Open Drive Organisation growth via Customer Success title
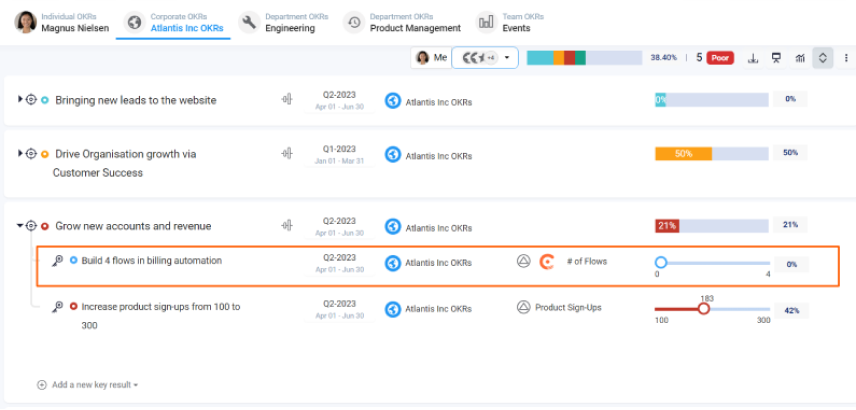Image resolution: width=856 pixels, height=410 pixels. point(125,163)
